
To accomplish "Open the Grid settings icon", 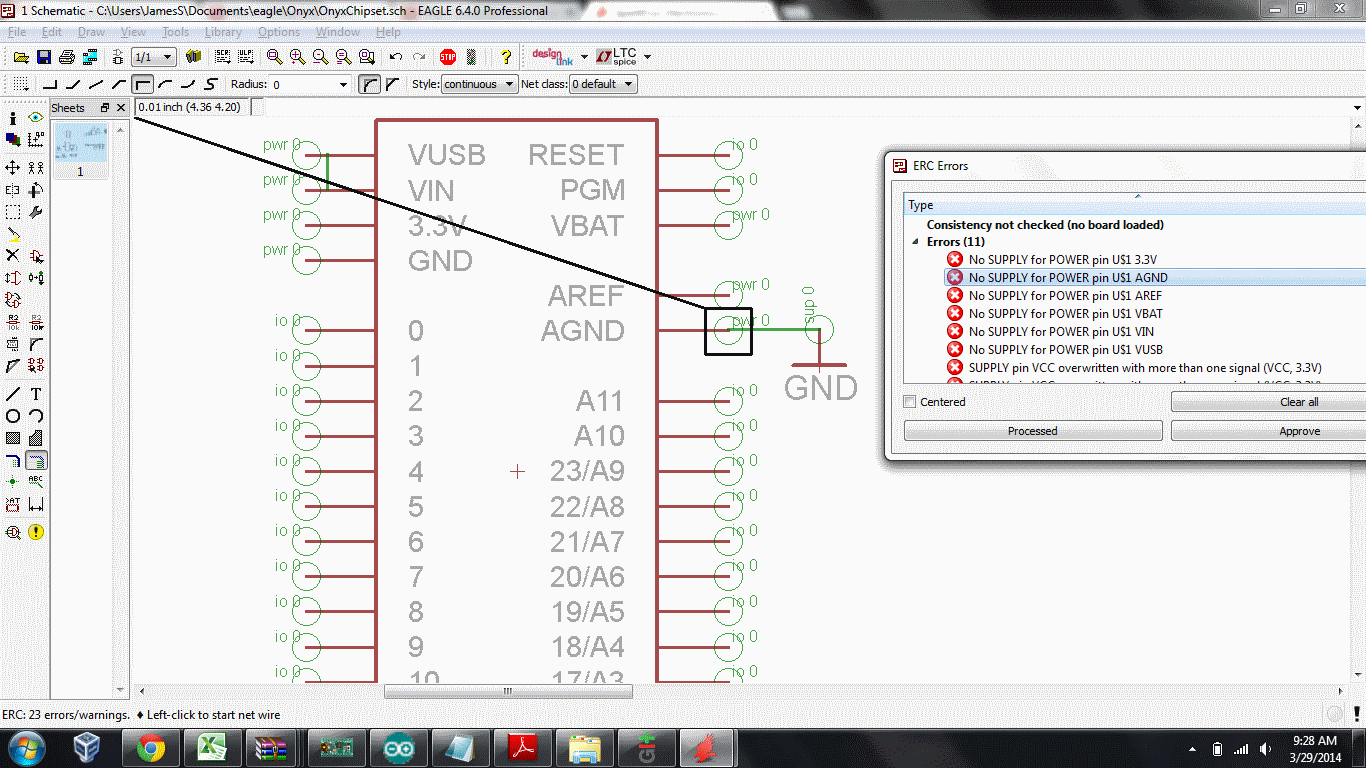I will [21, 84].
